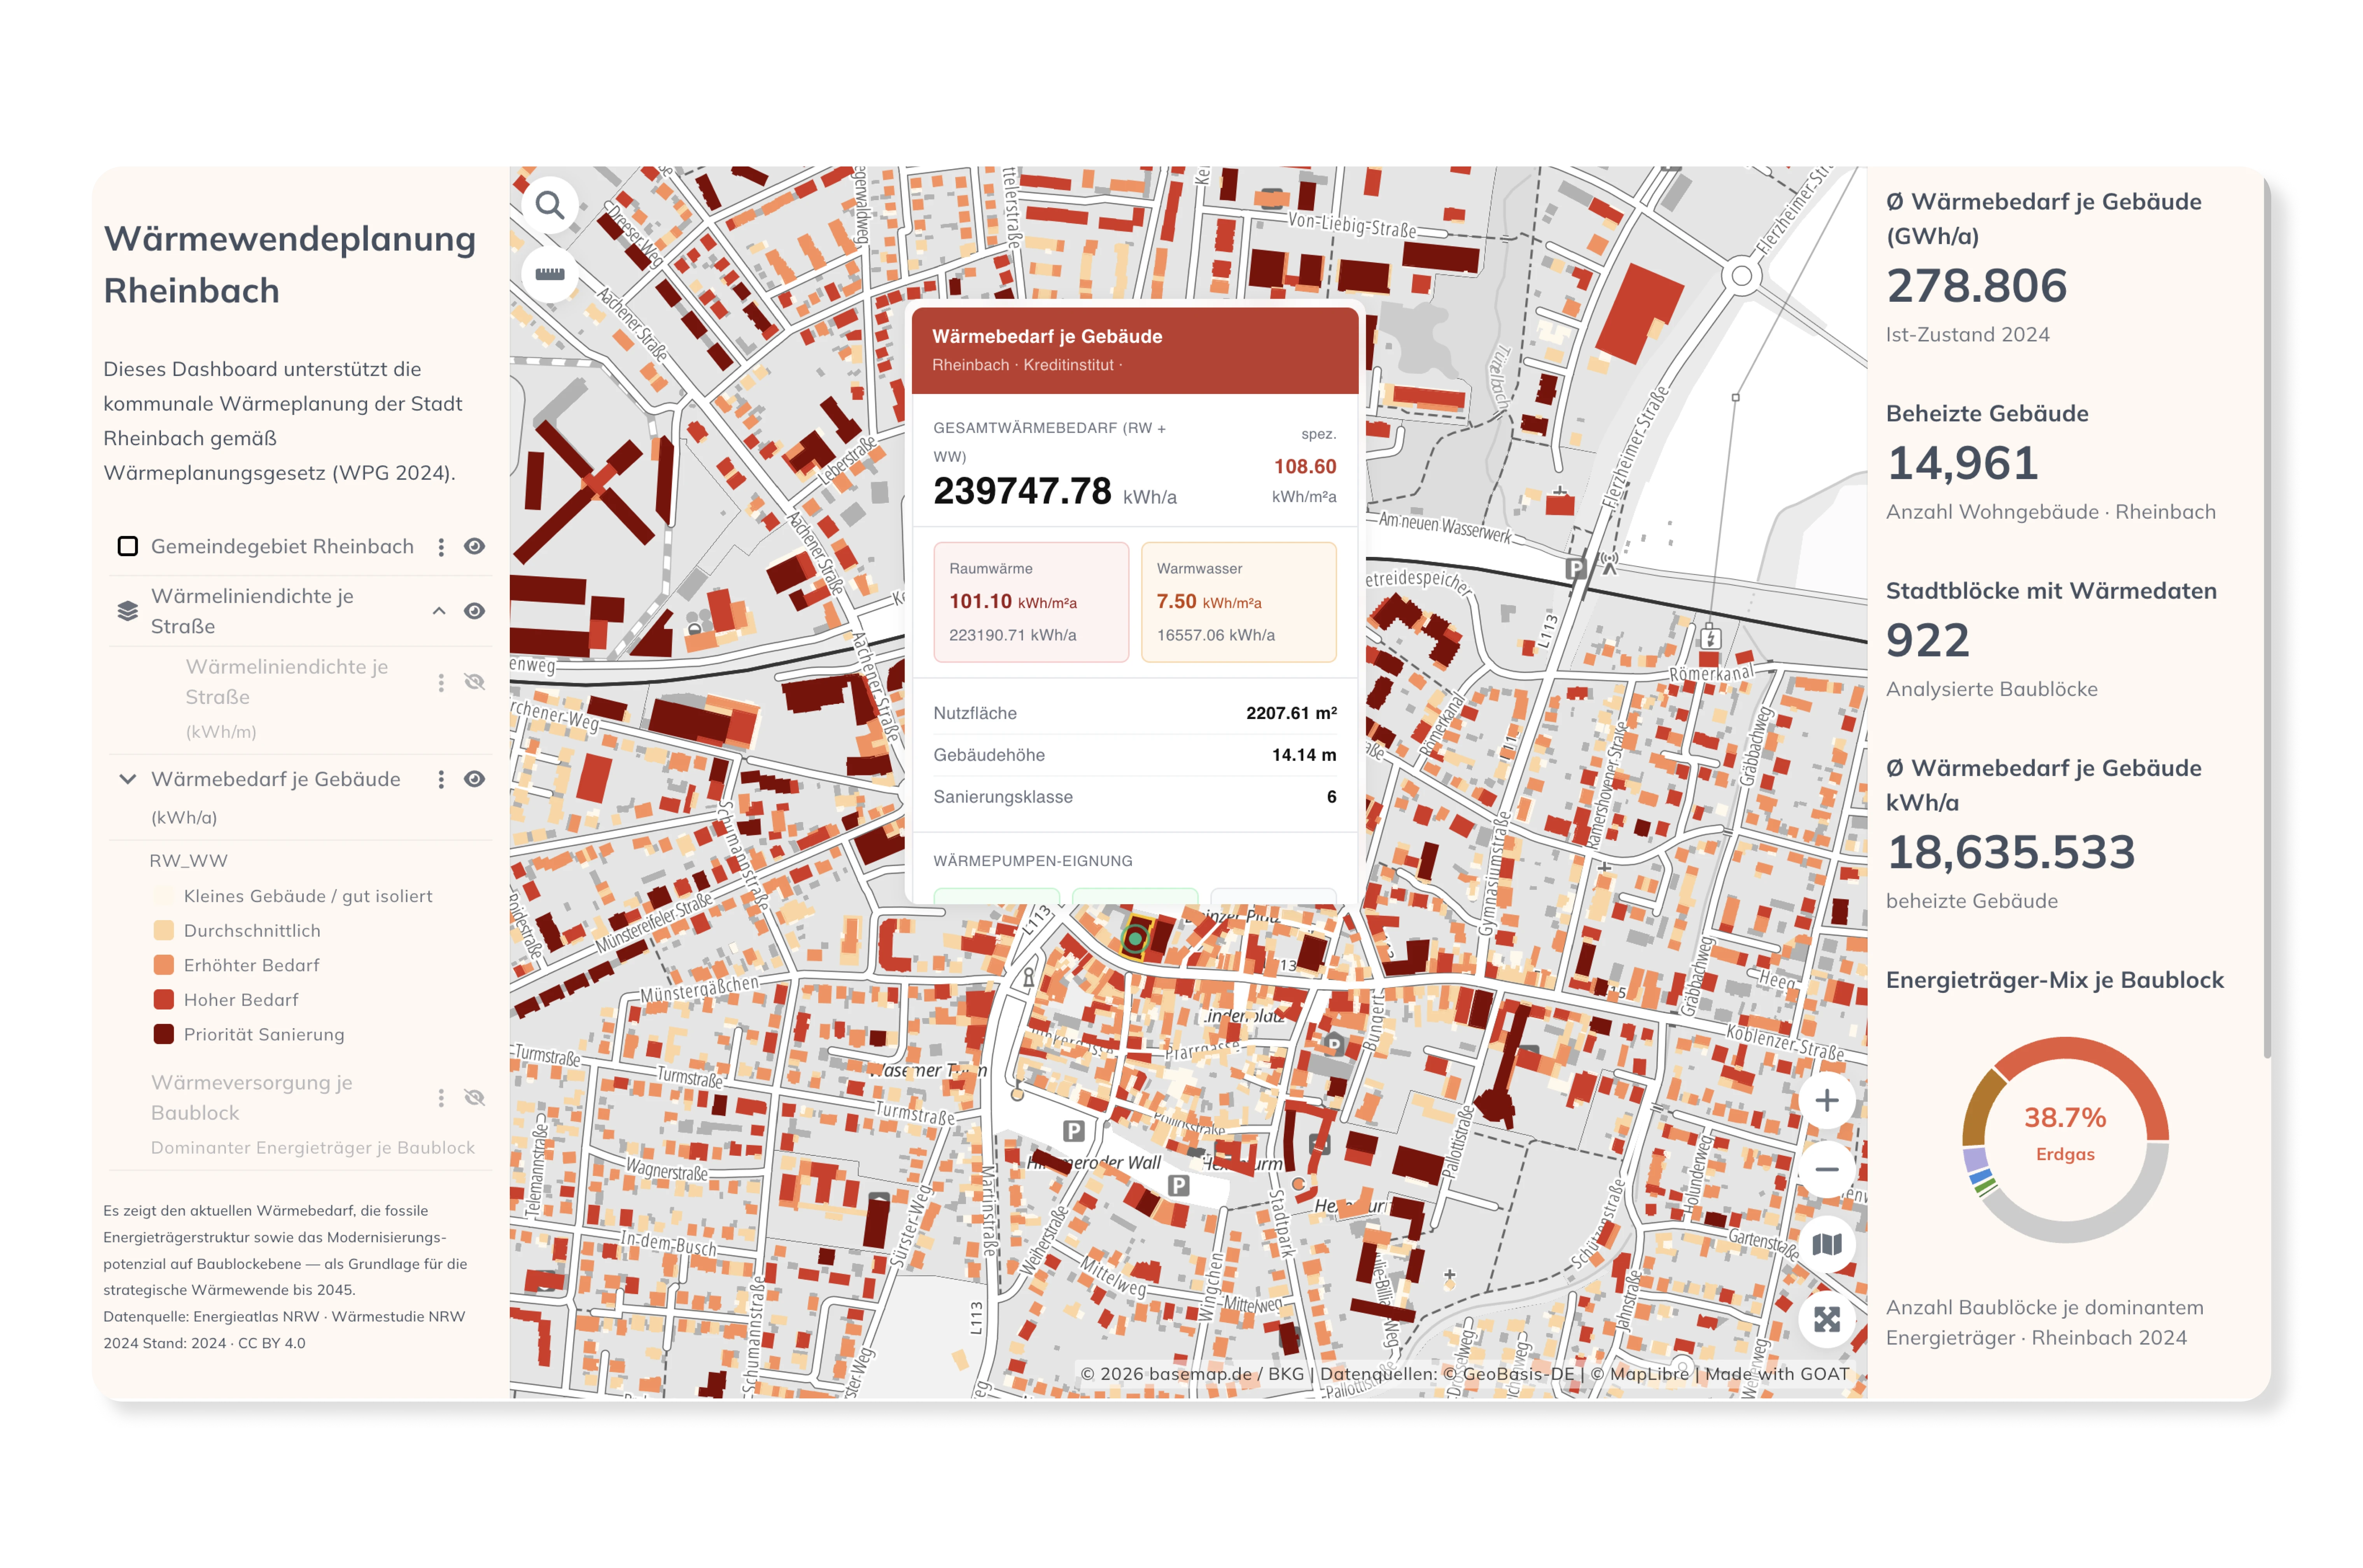Click the layer group stack icon
Image resolution: width=2363 pixels, height=1568 pixels.
coord(127,611)
